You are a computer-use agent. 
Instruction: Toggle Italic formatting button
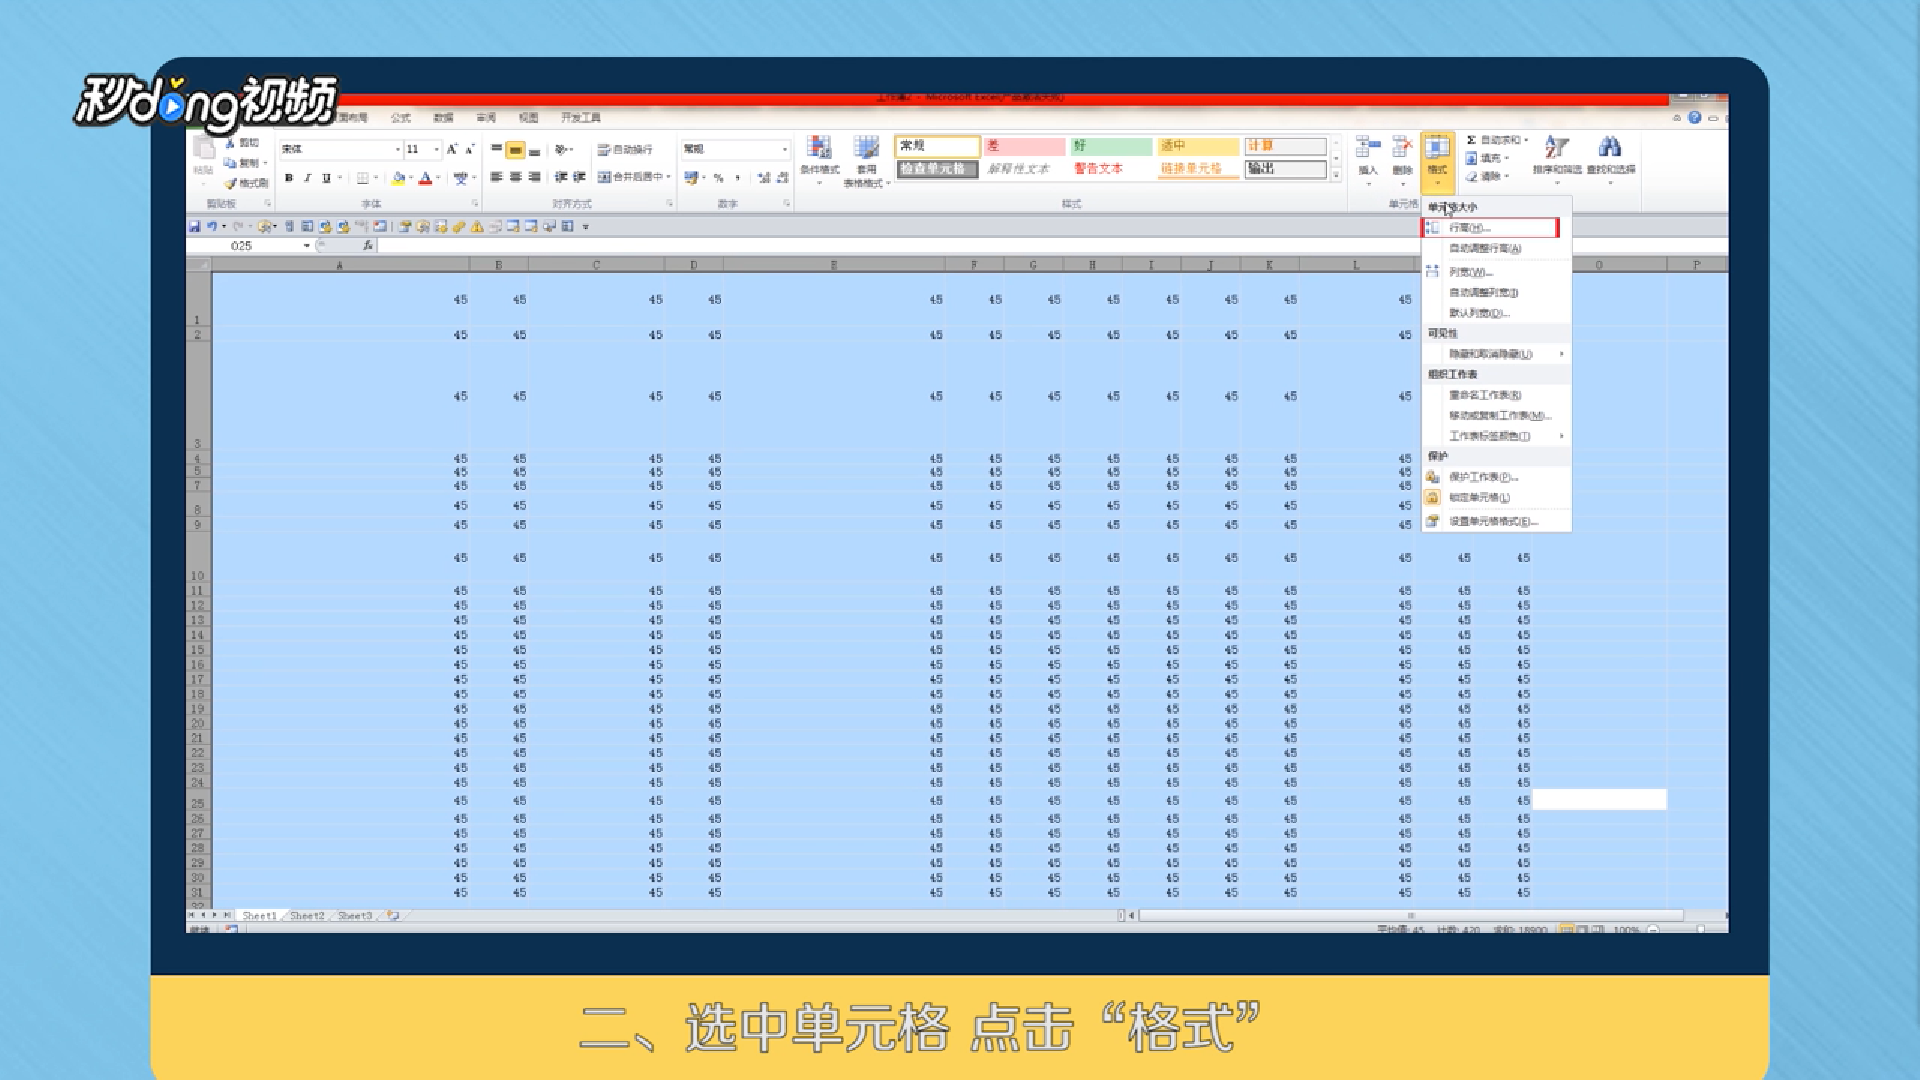pyautogui.click(x=308, y=178)
